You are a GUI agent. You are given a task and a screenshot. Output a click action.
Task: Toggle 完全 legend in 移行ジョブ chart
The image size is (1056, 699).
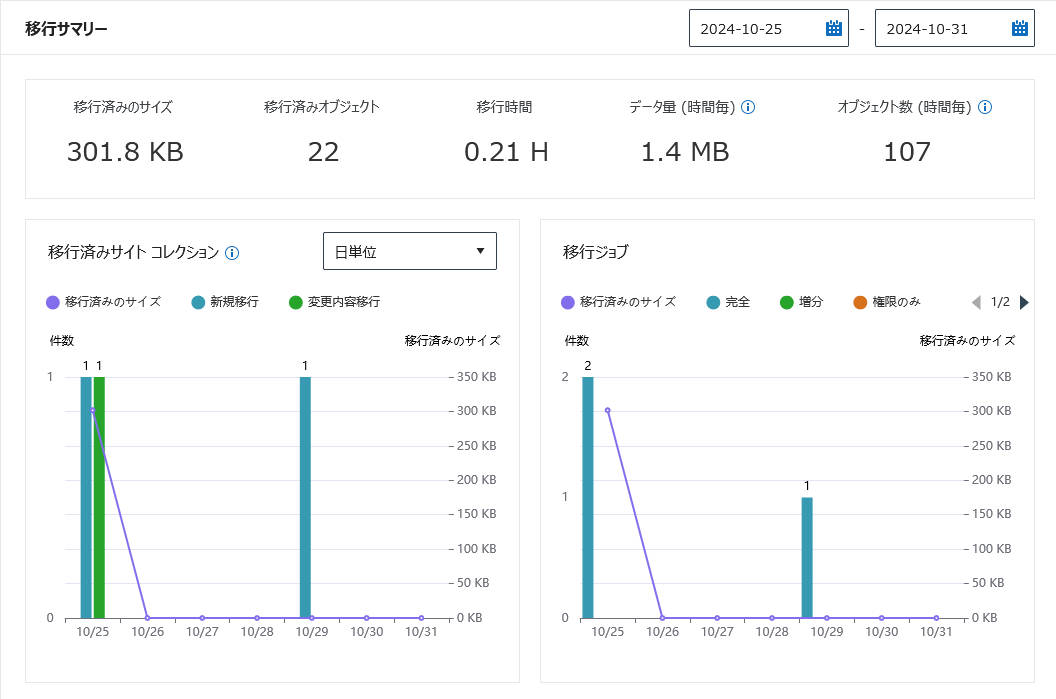(x=728, y=302)
